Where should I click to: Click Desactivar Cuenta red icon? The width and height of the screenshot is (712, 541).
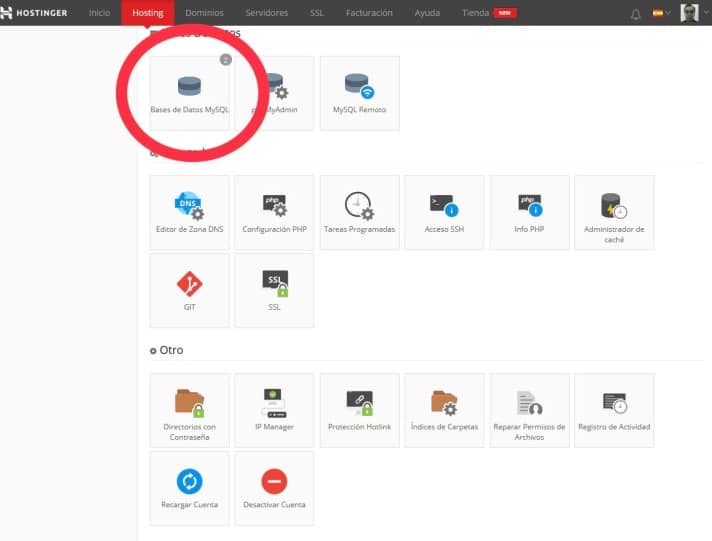pos(274,481)
